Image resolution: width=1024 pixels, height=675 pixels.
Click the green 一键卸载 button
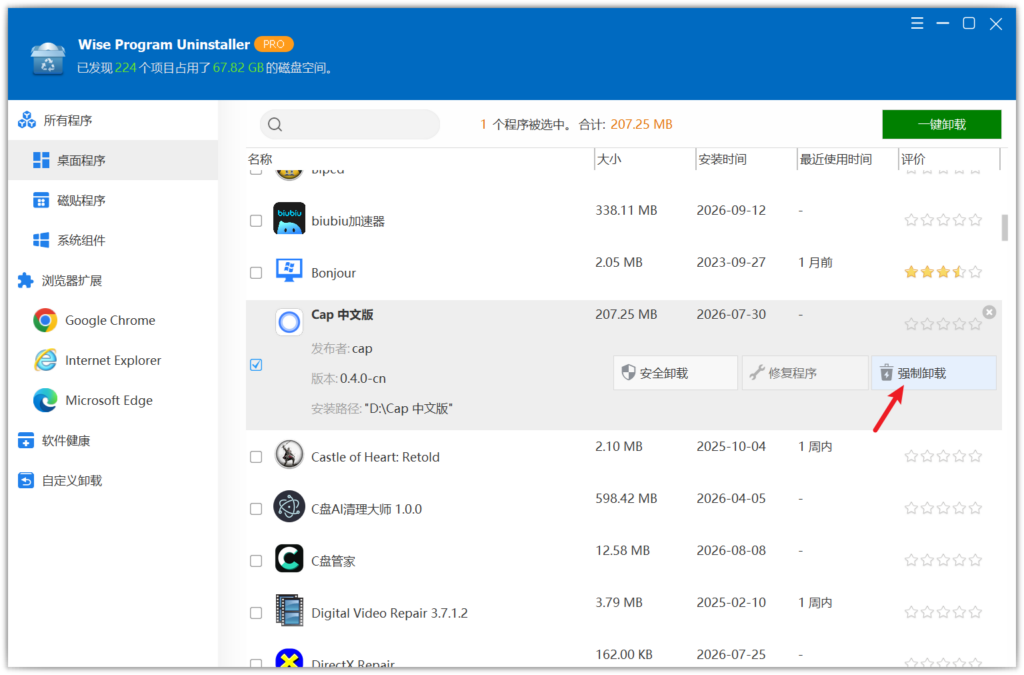point(941,125)
